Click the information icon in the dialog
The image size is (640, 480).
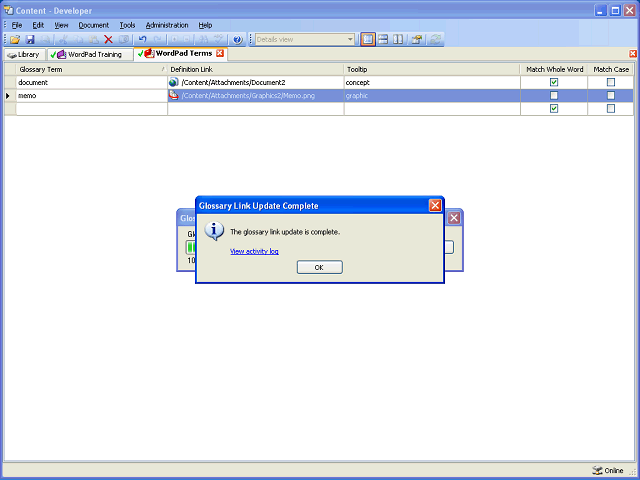tap(214, 231)
